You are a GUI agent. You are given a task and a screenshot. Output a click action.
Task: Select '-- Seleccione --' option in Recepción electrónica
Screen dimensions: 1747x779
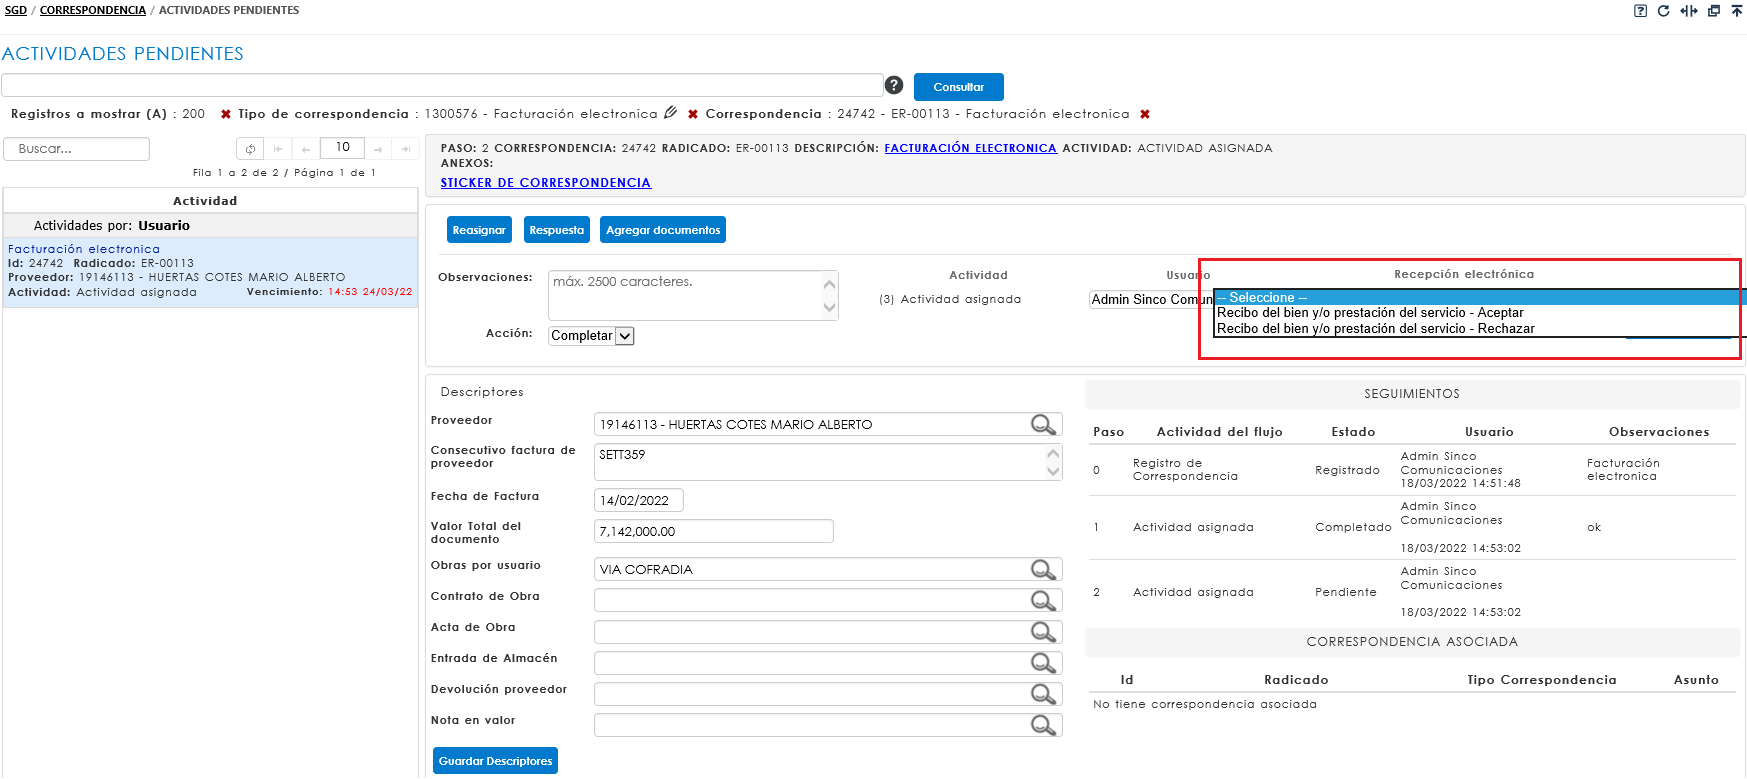click(x=1479, y=297)
